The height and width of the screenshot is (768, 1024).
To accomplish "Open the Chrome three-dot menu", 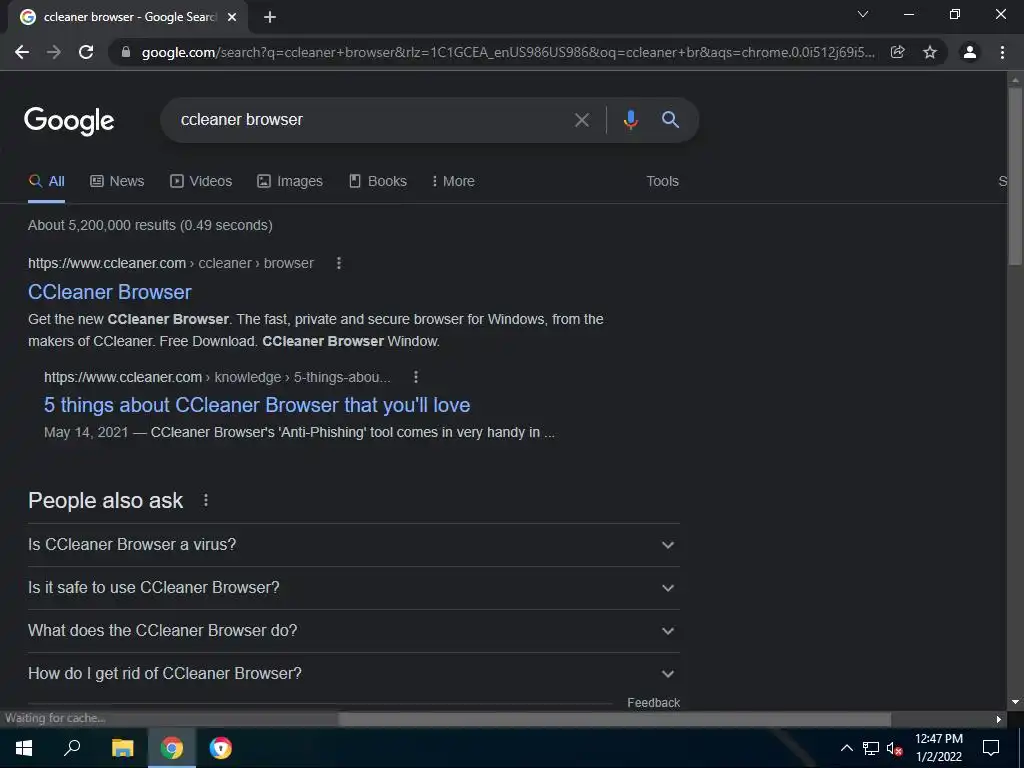I will pyautogui.click(x=1002, y=52).
